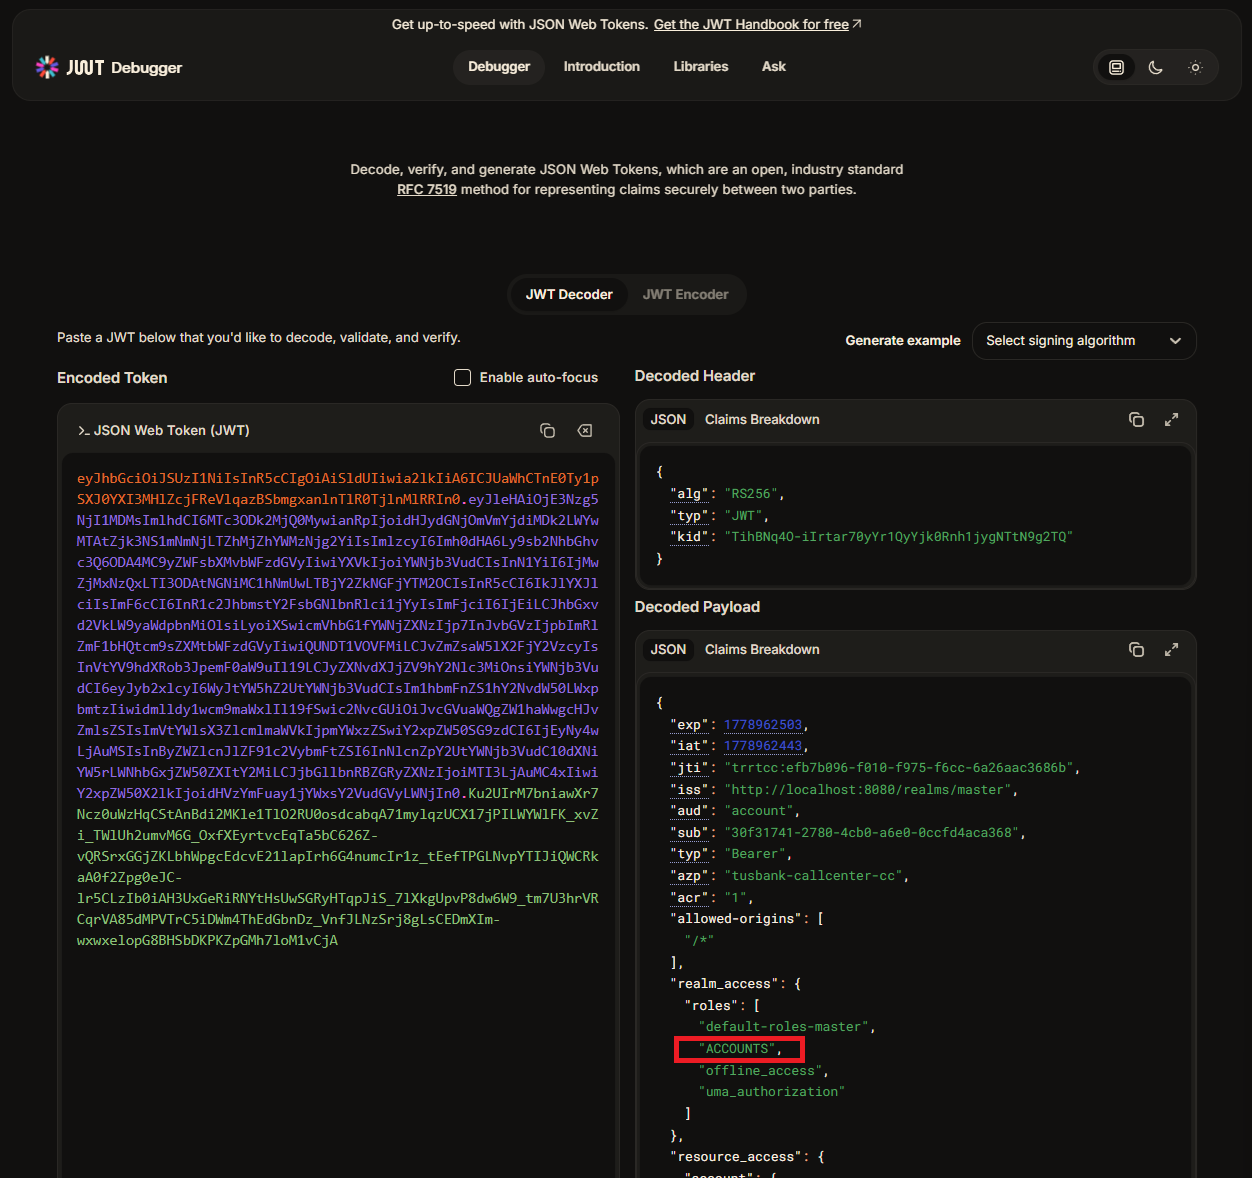Switch to system theme mode icon
1252x1178 pixels.
tap(1117, 67)
